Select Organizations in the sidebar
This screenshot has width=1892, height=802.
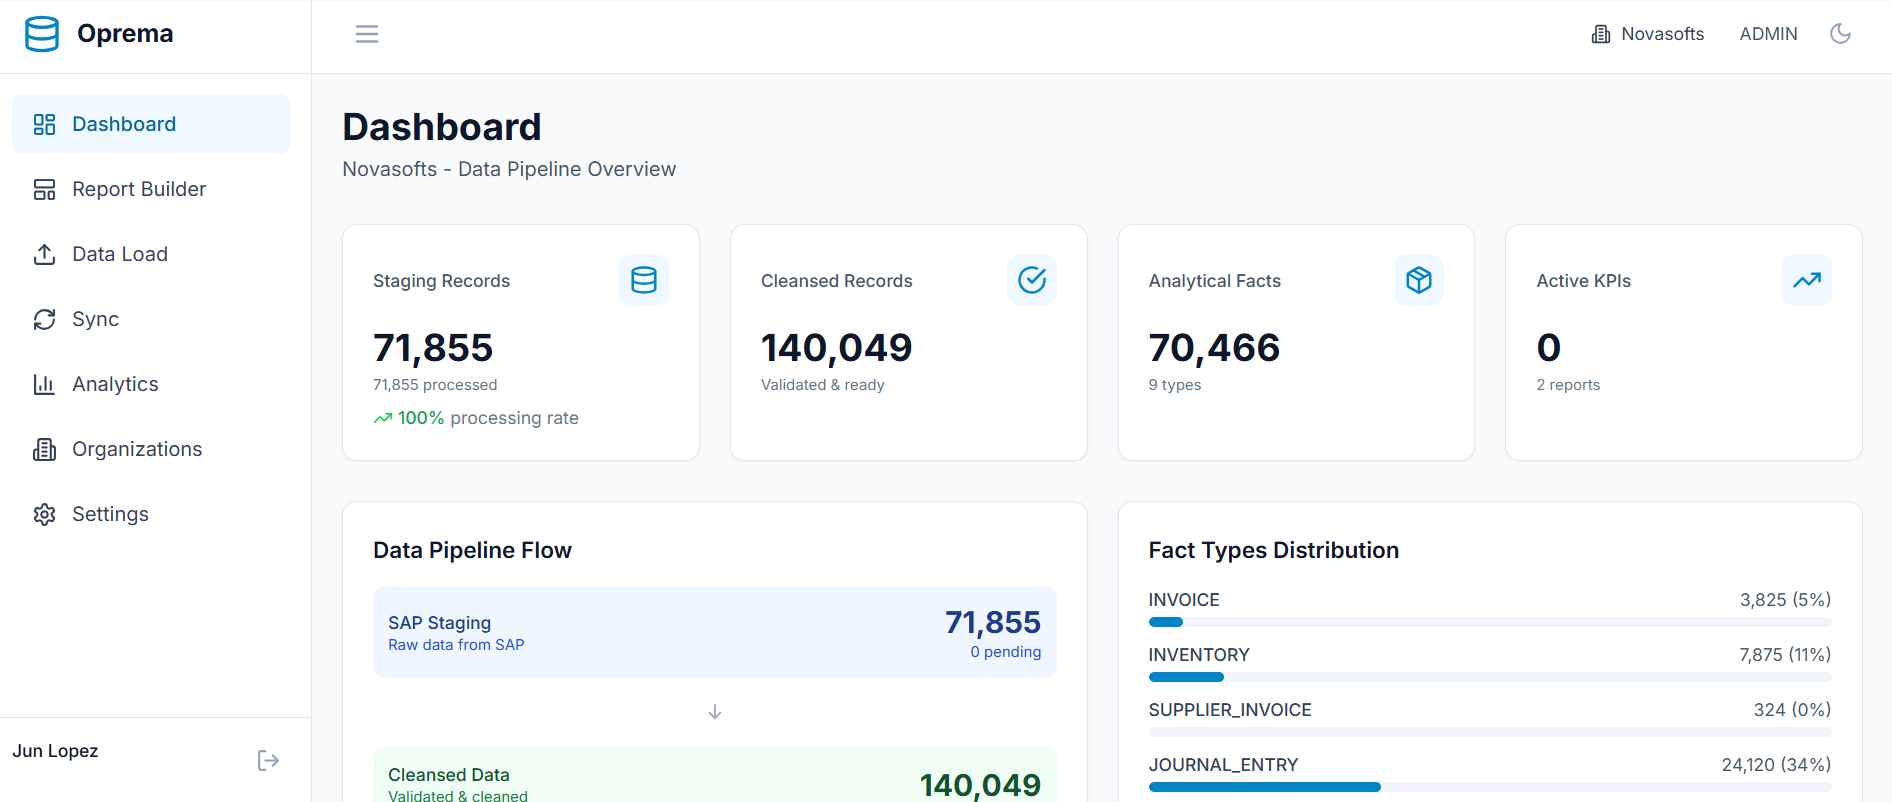[x=152, y=449]
